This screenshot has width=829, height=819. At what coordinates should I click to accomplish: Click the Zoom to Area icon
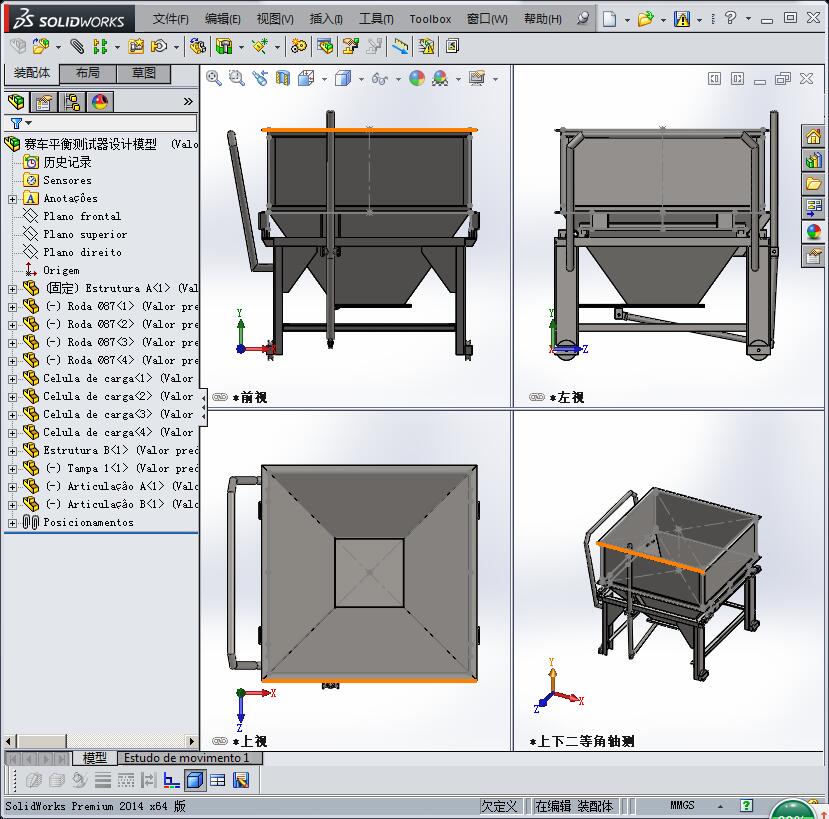pos(236,78)
